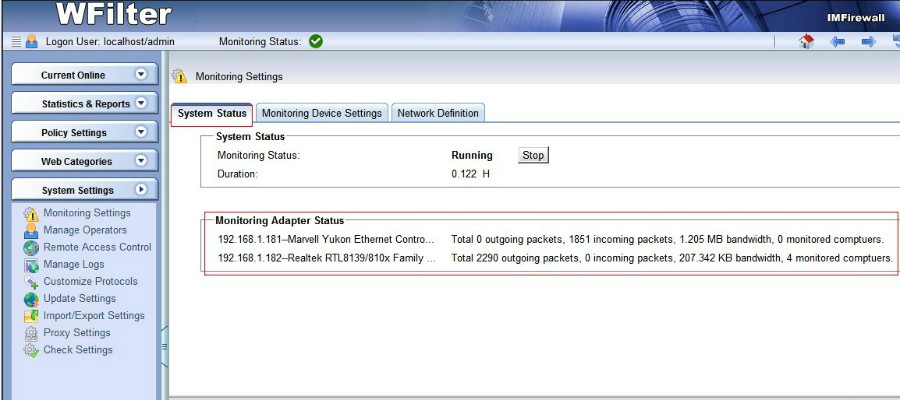Open the Statistics & Reports menu
900x400 pixels.
[x=84, y=104]
